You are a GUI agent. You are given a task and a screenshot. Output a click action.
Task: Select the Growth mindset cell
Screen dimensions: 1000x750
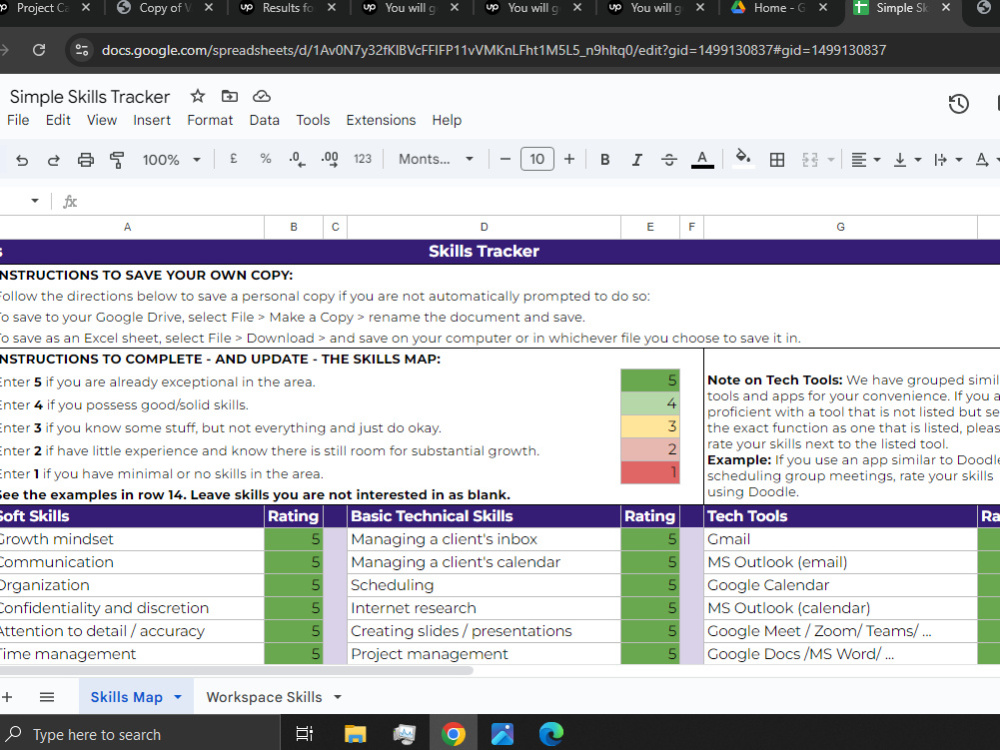(131, 539)
